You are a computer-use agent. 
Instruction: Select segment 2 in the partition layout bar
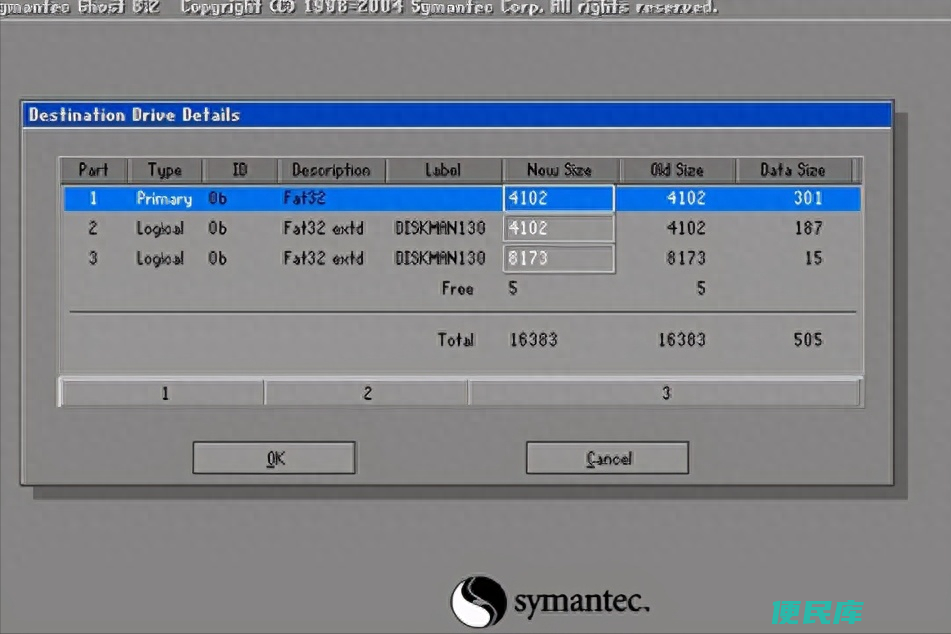[366, 393]
